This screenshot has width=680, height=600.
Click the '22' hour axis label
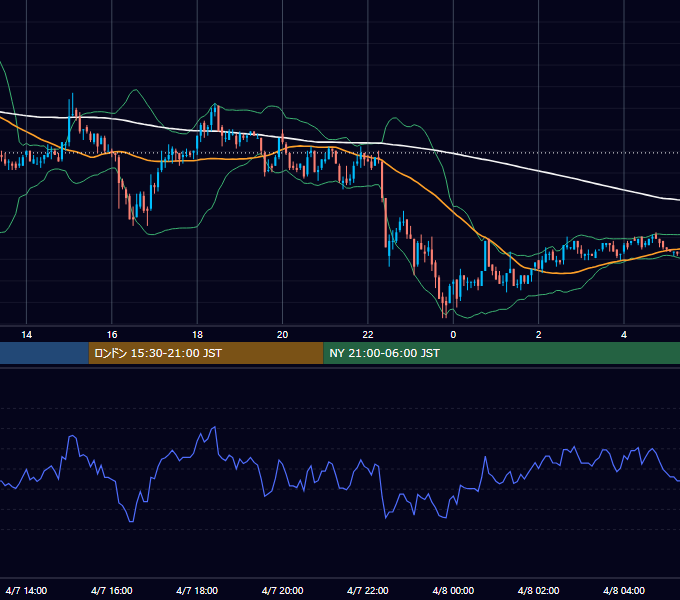[368, 335]
